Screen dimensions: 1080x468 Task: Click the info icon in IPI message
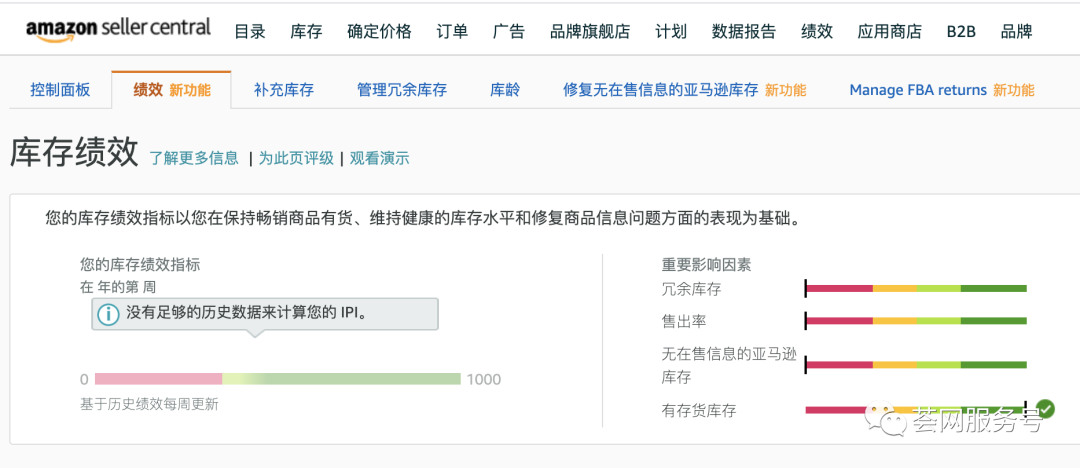108,314
